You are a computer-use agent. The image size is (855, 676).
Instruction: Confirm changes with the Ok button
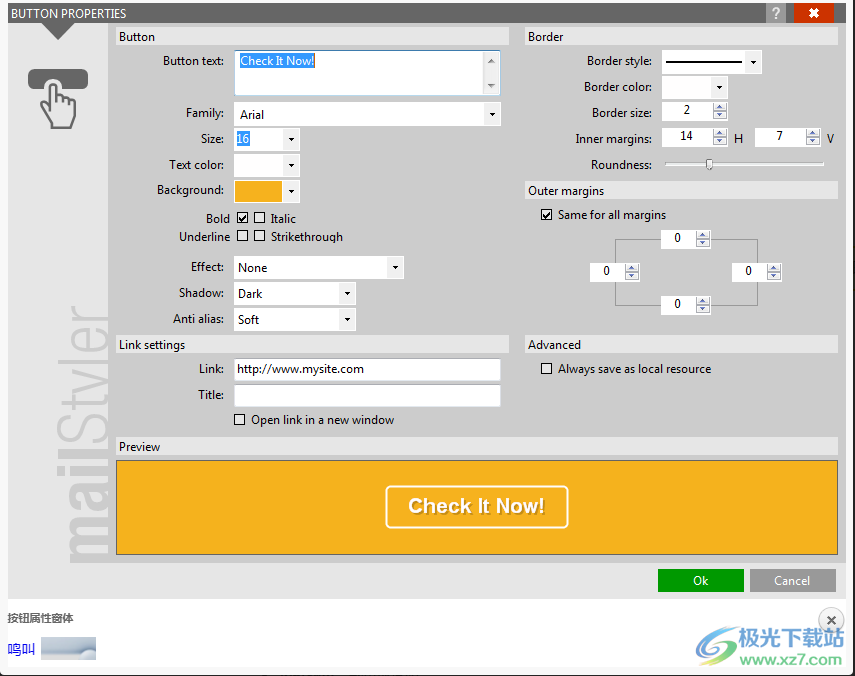700,580
